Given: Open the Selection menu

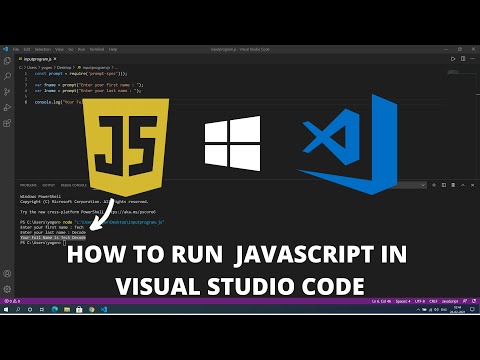Looking at the screenshot, I should tap(43, 49).
